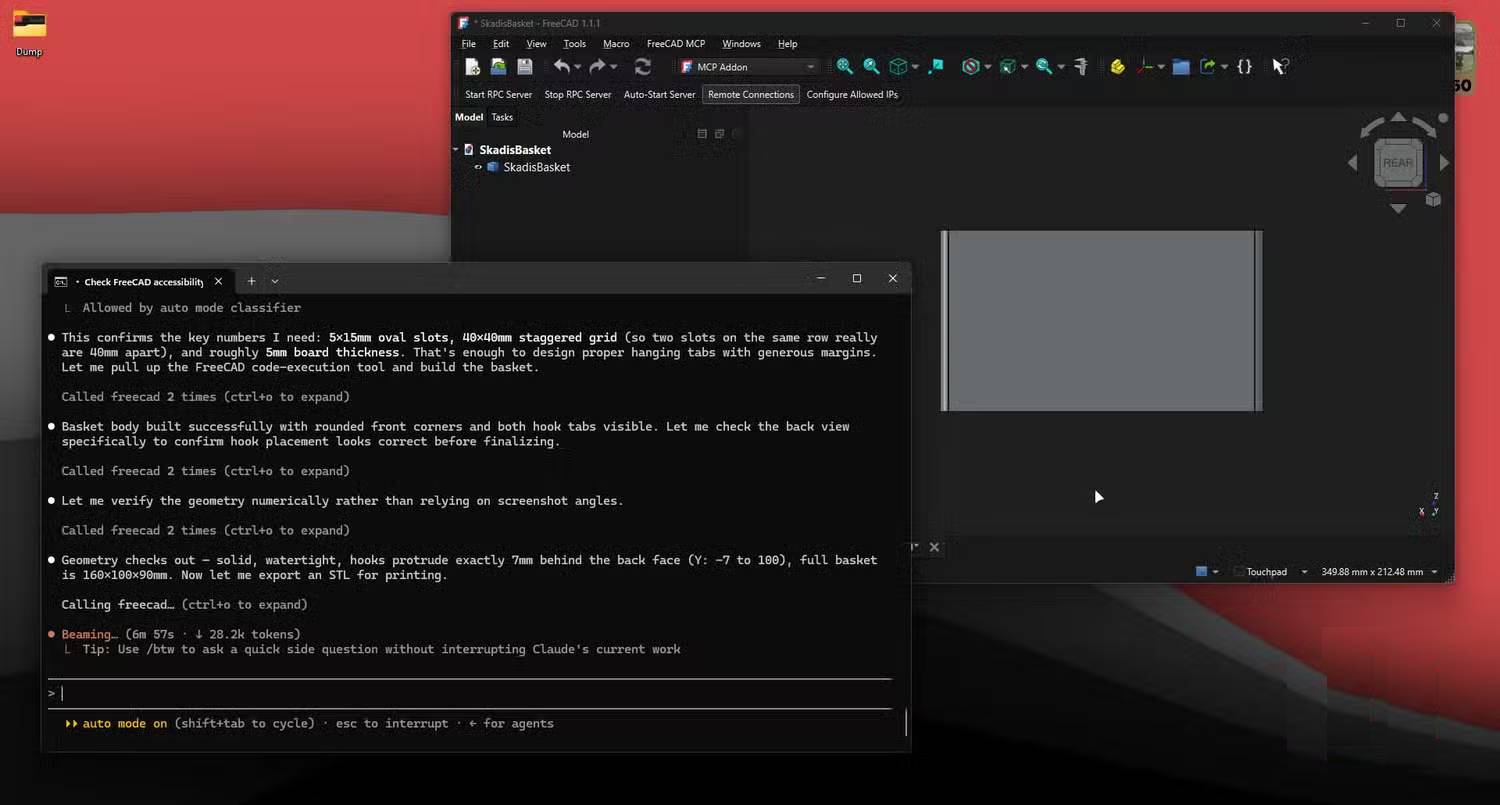This screenshot has width=1500, height=805.
Task: Create a new document in FreeCAD
Action: [x=473, y=66]
